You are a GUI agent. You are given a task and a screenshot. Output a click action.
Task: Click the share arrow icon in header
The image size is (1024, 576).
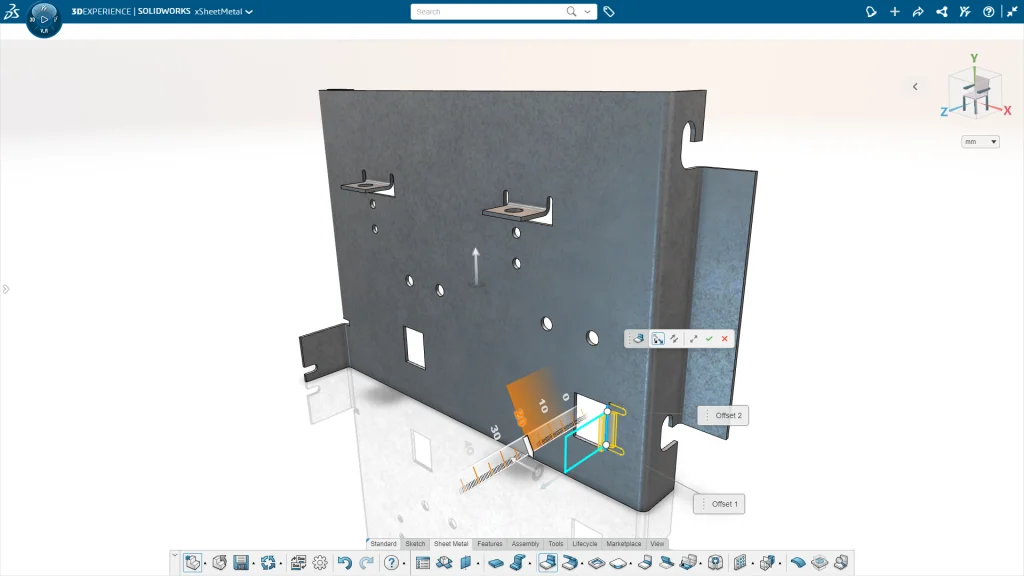(x=918, y=12)
